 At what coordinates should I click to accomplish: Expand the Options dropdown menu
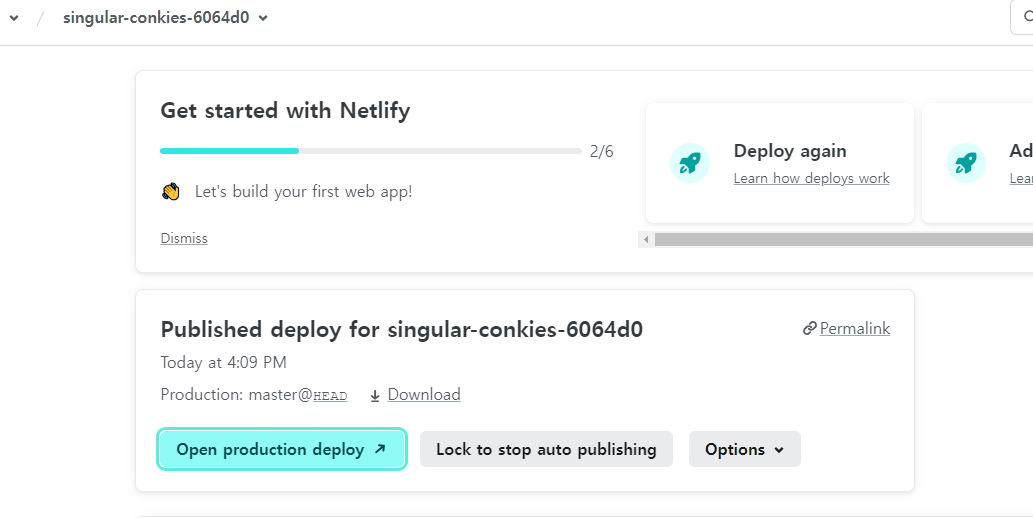pos(744,449)
